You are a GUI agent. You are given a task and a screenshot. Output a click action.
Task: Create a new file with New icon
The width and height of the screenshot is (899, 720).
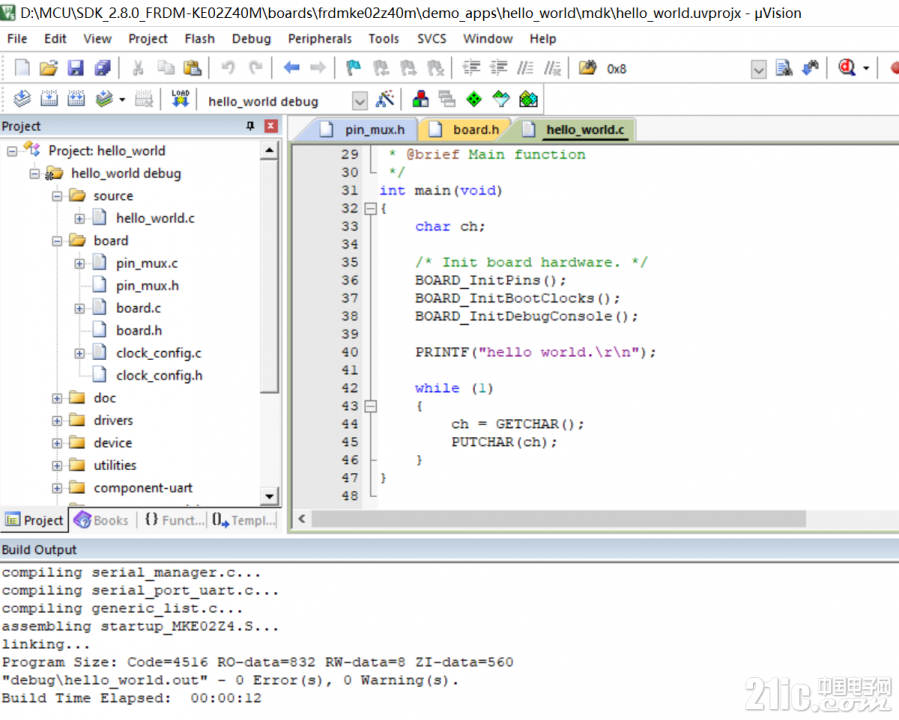[x=22, y=68]
